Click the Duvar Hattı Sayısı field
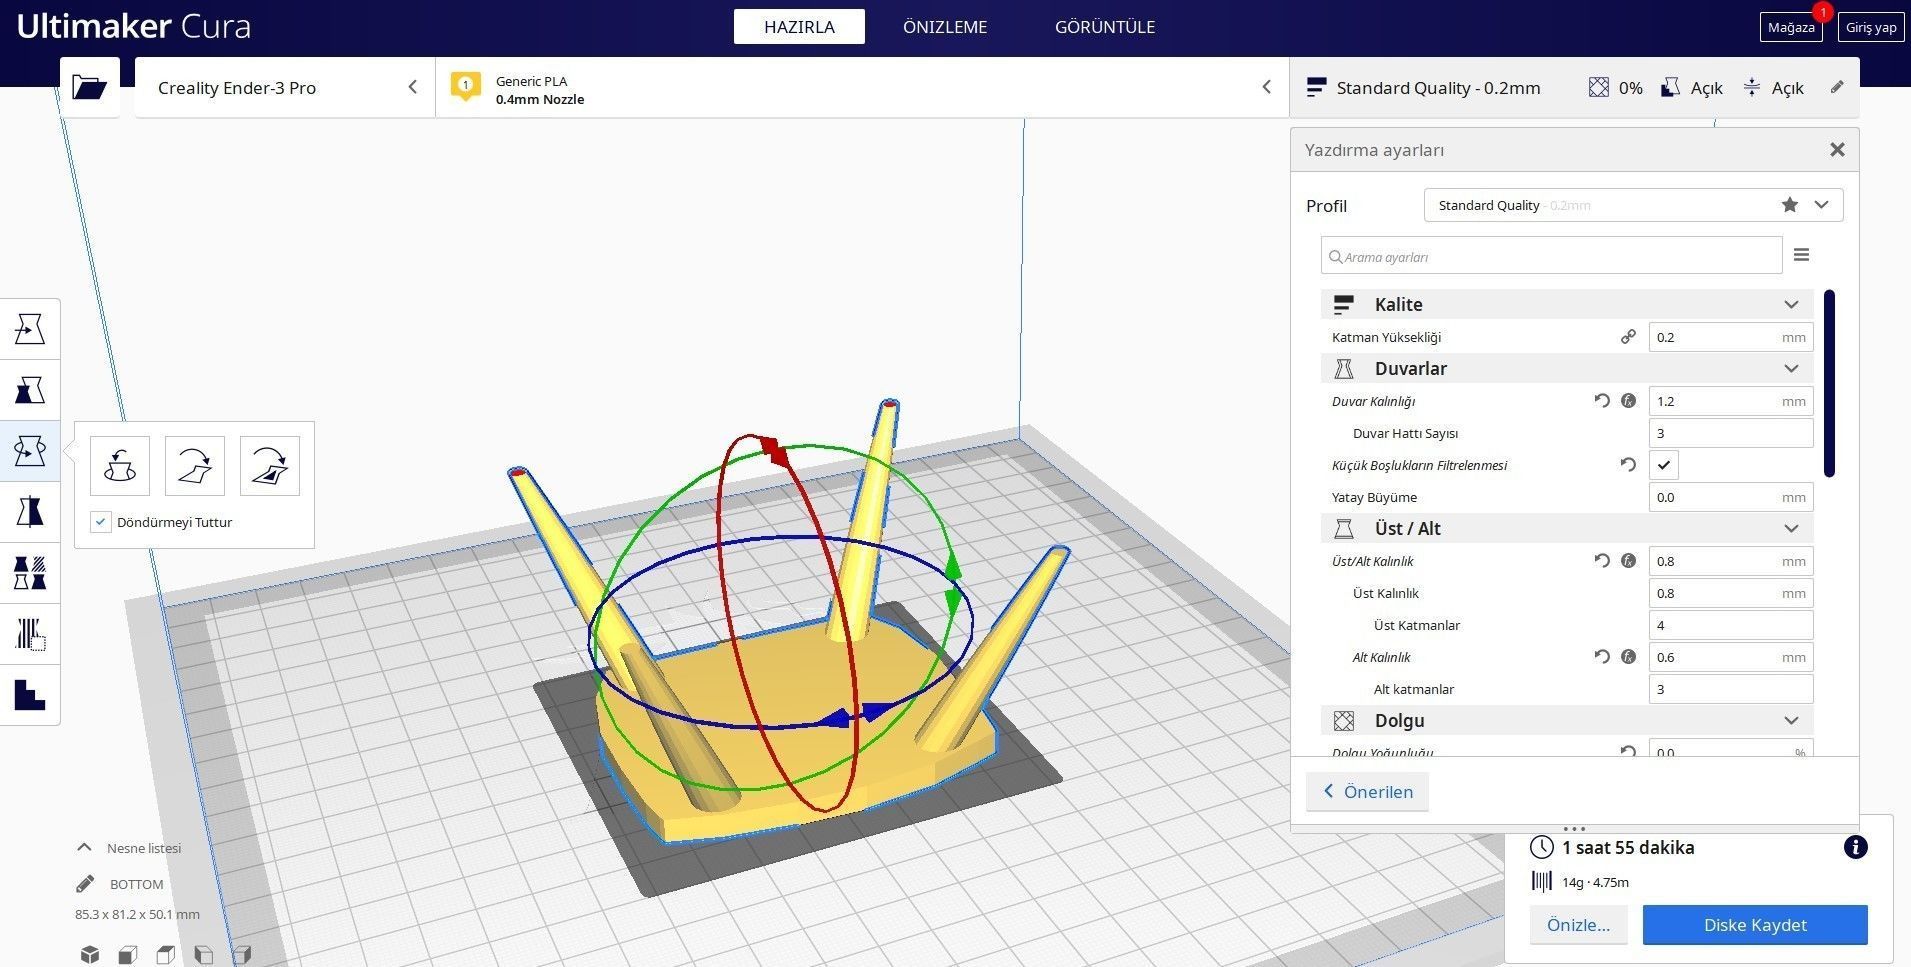1911x967 pixels. coord(1730,433)
